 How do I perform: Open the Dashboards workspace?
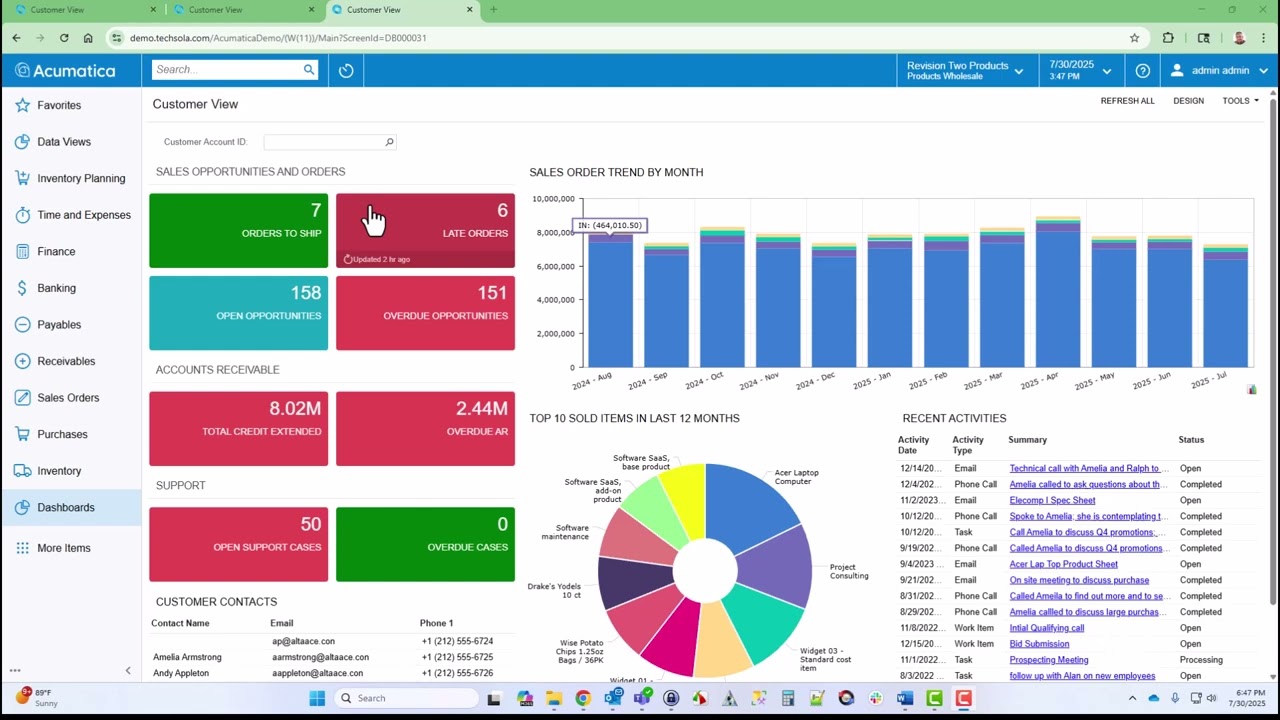(70, 507)
